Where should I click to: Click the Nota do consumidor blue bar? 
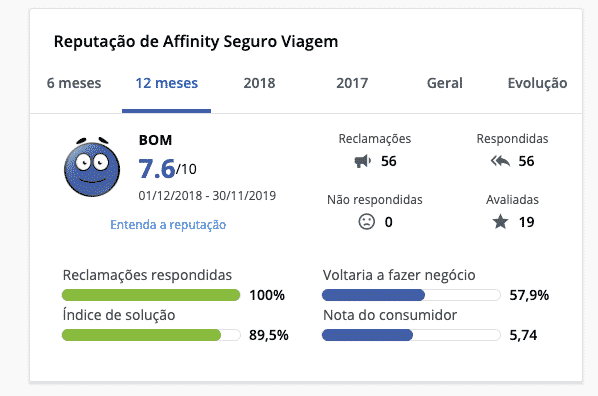[x=411, y=335]
